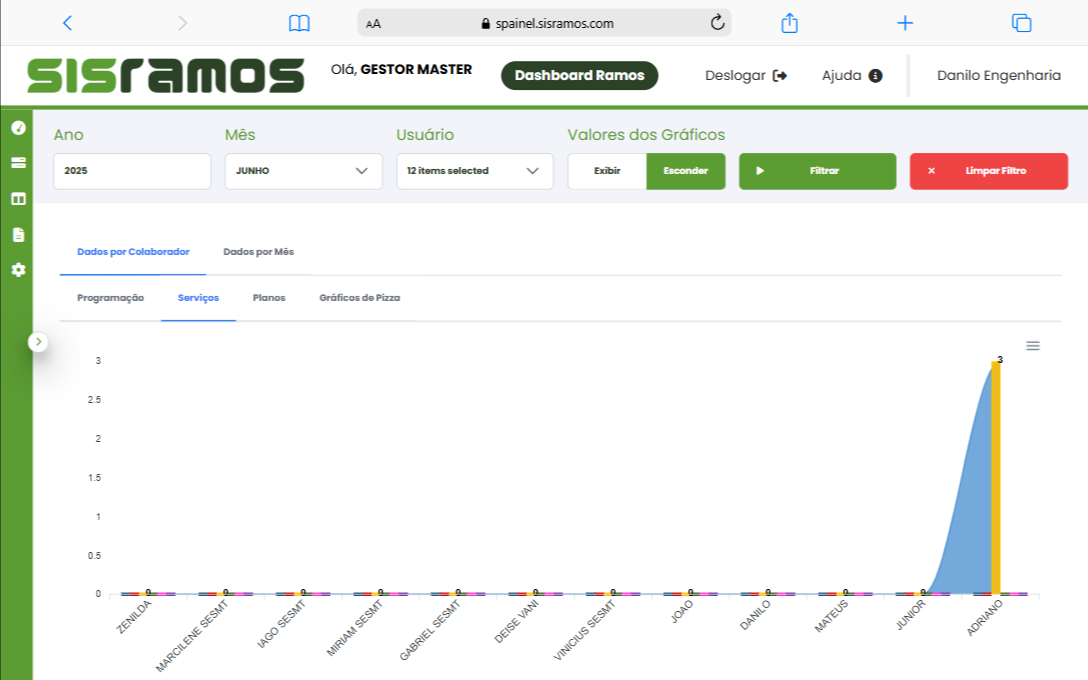Image resolution: width=1088 pixels, height=680 pixels.
Task: Open the dashboard gauge icon in sidebar
Action: pos(18,128)
